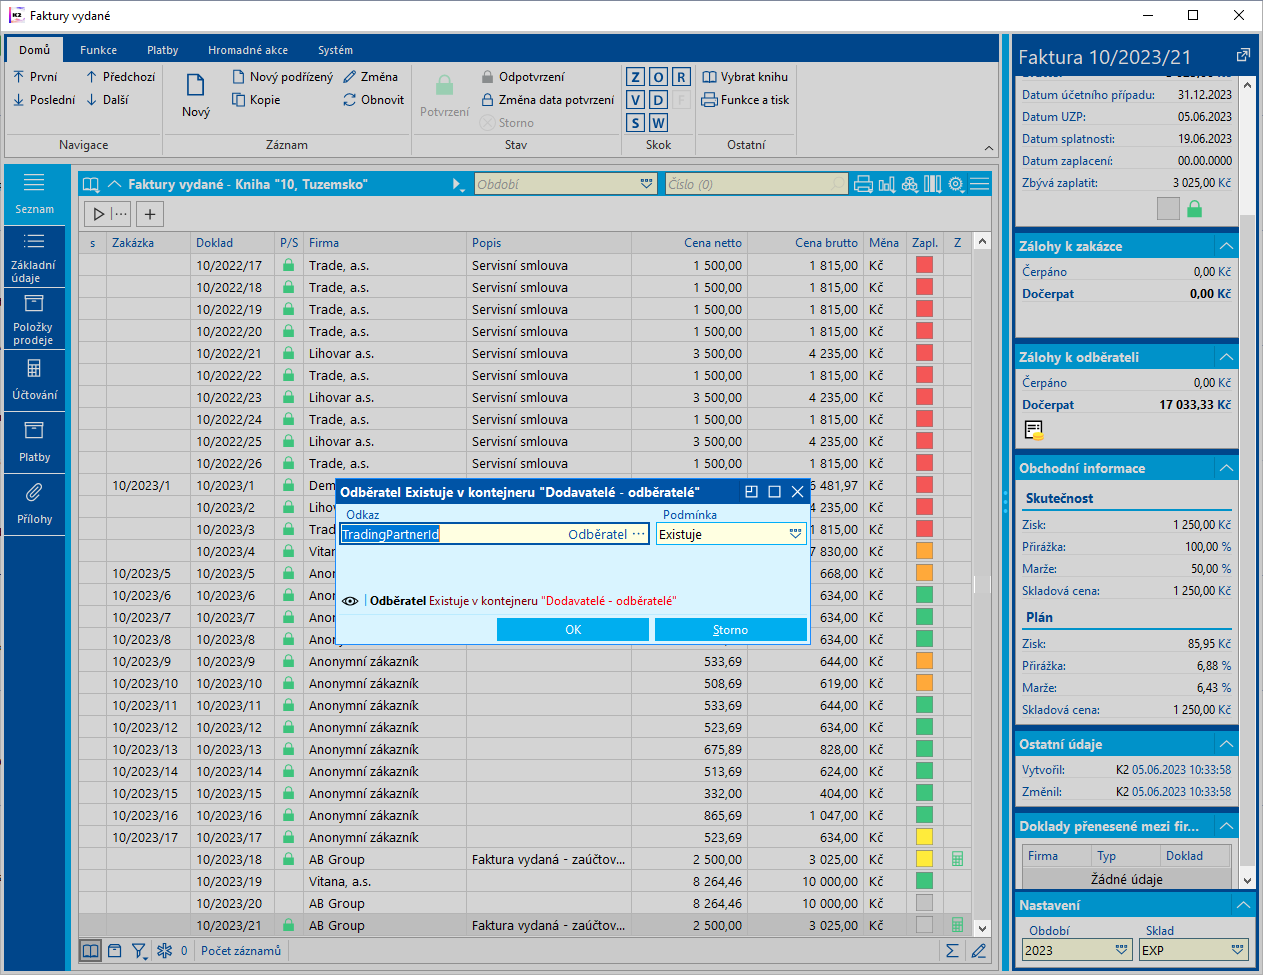Viewport: 1263px width, 975px height.
Task: Click the sum sigma icon at bottom
Action: coord(952,951)
